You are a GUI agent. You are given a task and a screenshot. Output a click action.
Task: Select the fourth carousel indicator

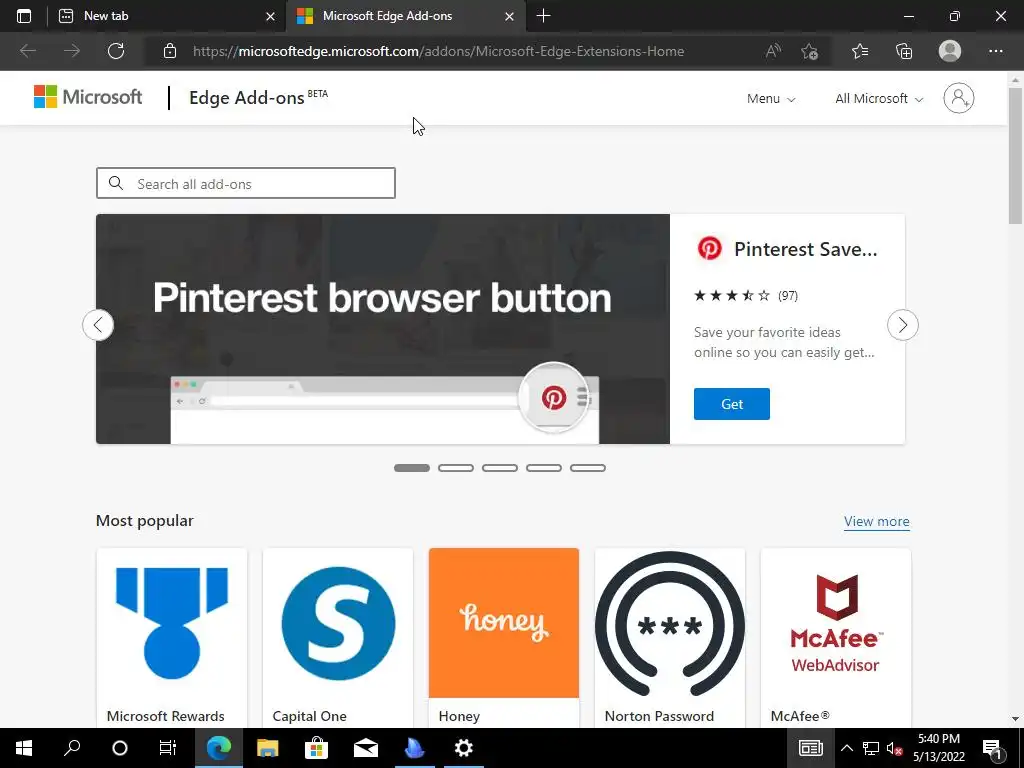click(x=544, y=468)
